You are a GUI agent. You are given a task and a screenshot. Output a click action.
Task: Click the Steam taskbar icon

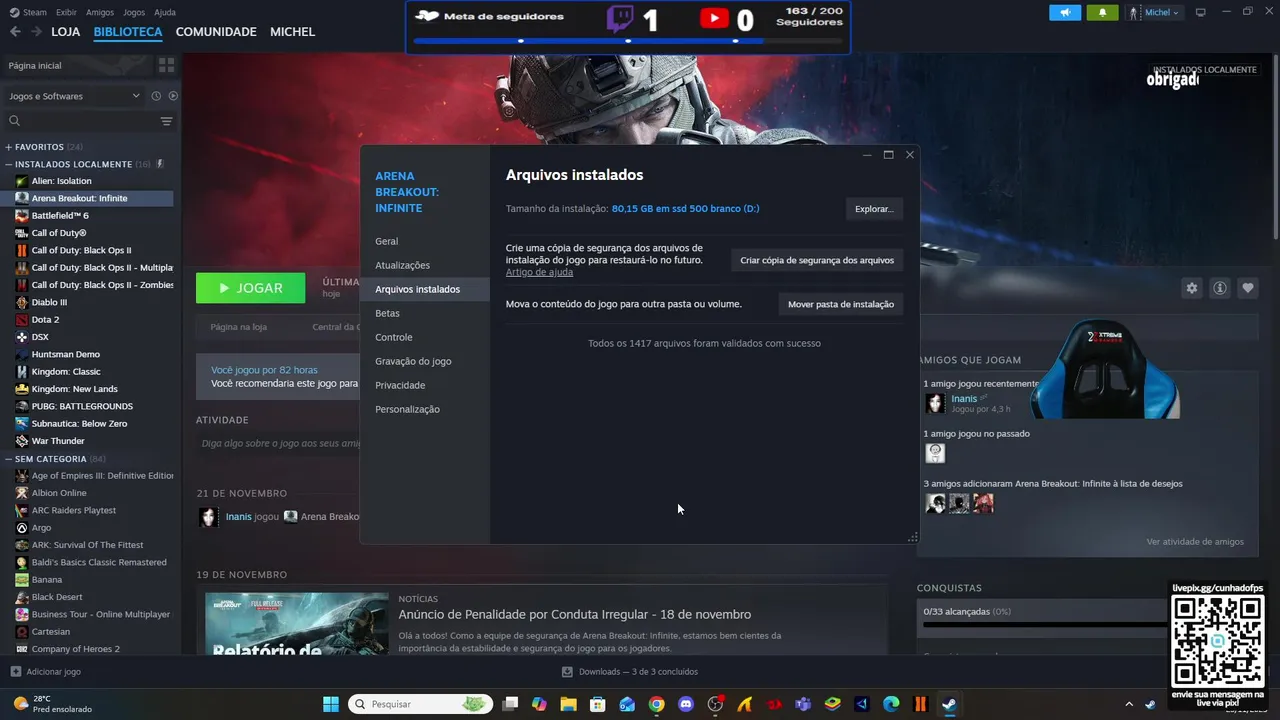[x=949, y=704]
